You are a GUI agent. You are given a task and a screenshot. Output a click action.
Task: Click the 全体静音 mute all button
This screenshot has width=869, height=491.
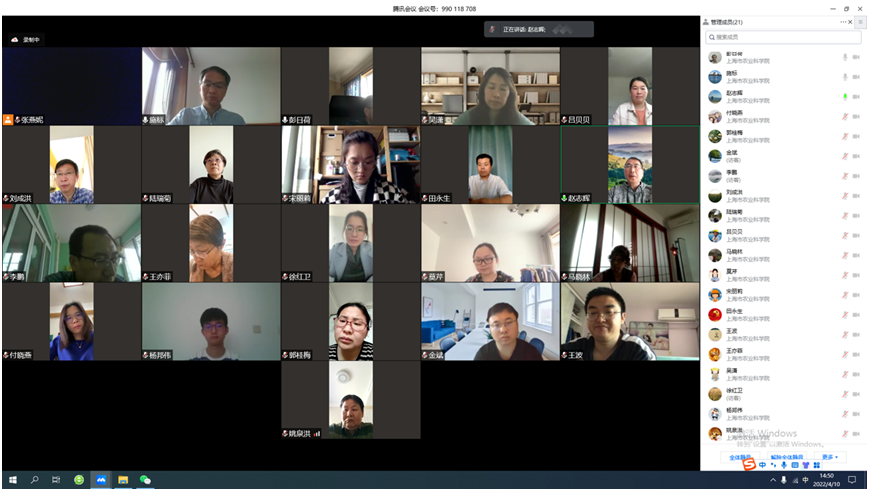(x=740, y=457)
